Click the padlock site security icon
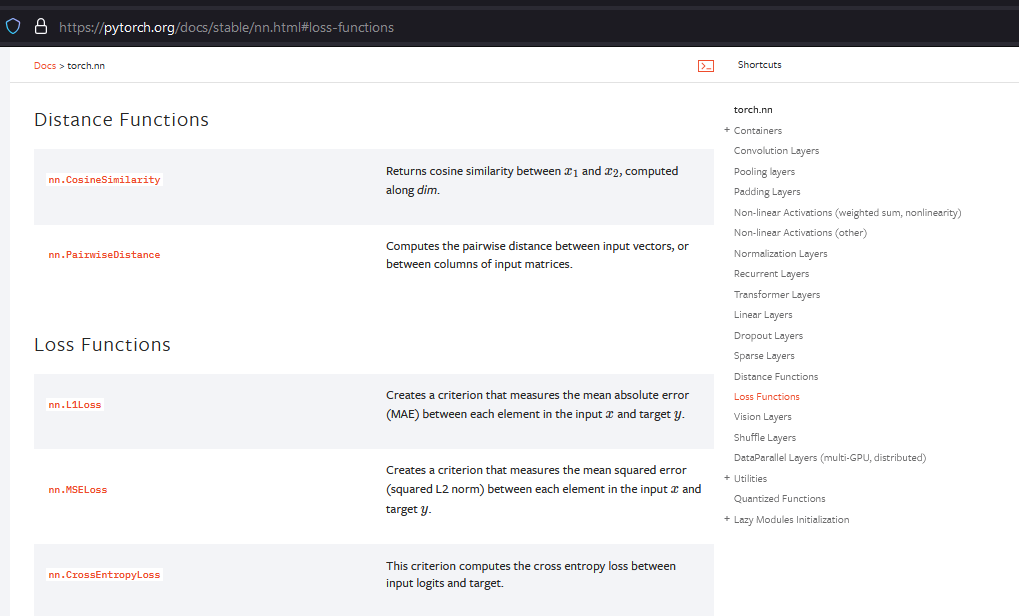The width and height of the screenshot is (1019, 616). tap(41, 27)
